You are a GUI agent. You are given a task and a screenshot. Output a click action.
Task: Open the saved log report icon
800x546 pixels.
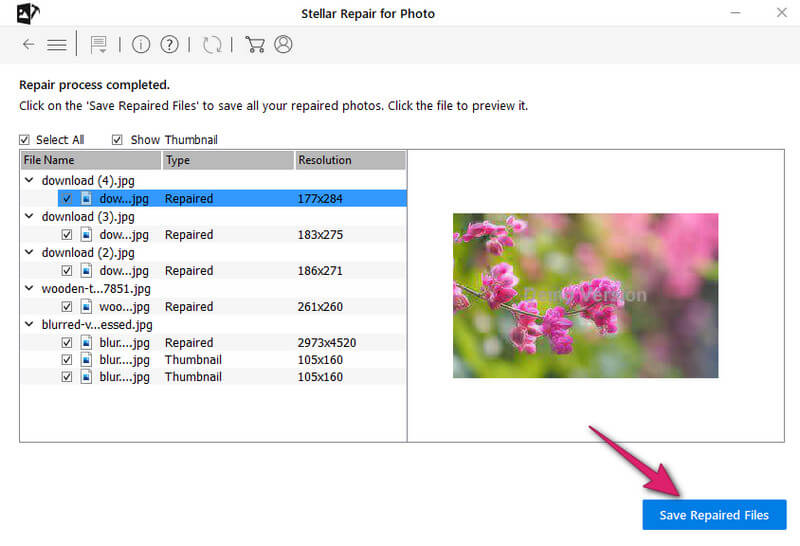click(x=98, y=45)
